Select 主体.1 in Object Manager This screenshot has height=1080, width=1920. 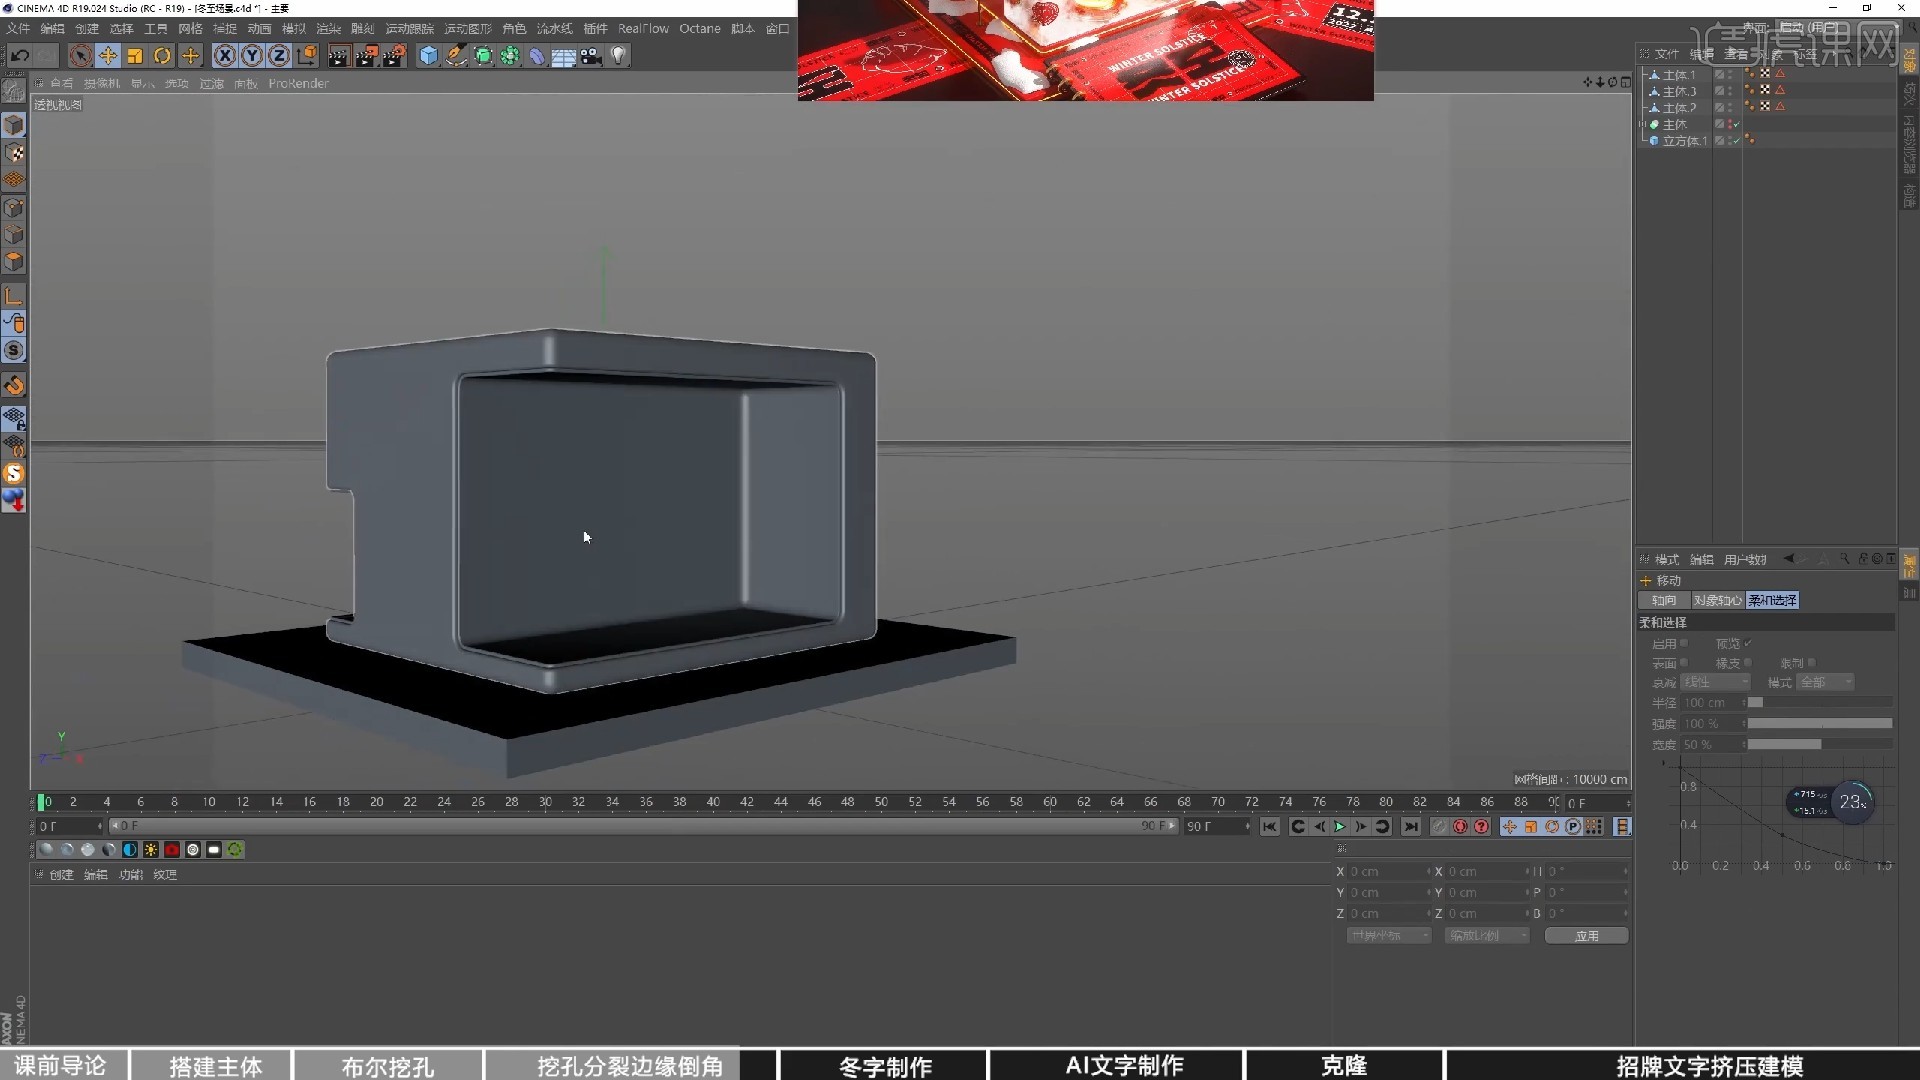(x=1679, y=75)
